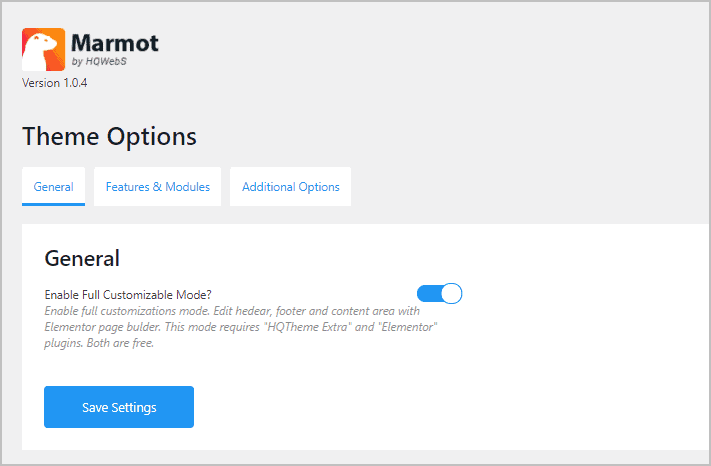Viewport: 711px width, 466px height.
Task: Click the white knob of the toggle
Action: 451,294
